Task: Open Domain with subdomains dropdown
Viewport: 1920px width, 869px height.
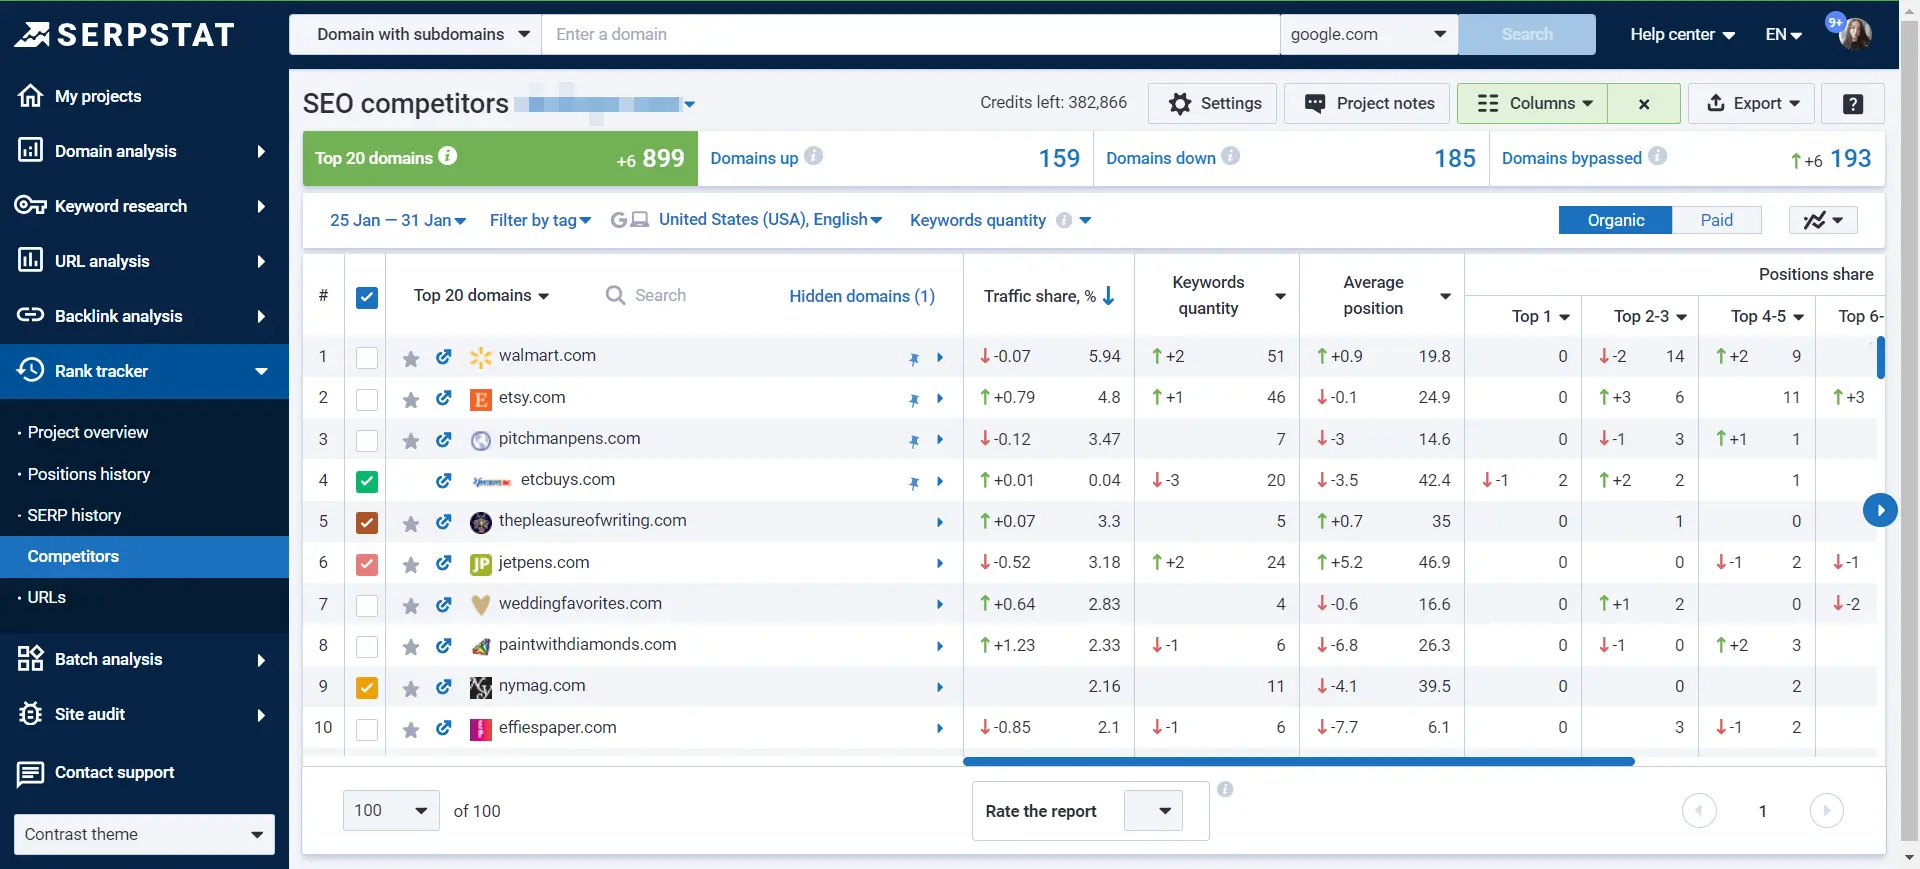Action: (x=415, y=34)
